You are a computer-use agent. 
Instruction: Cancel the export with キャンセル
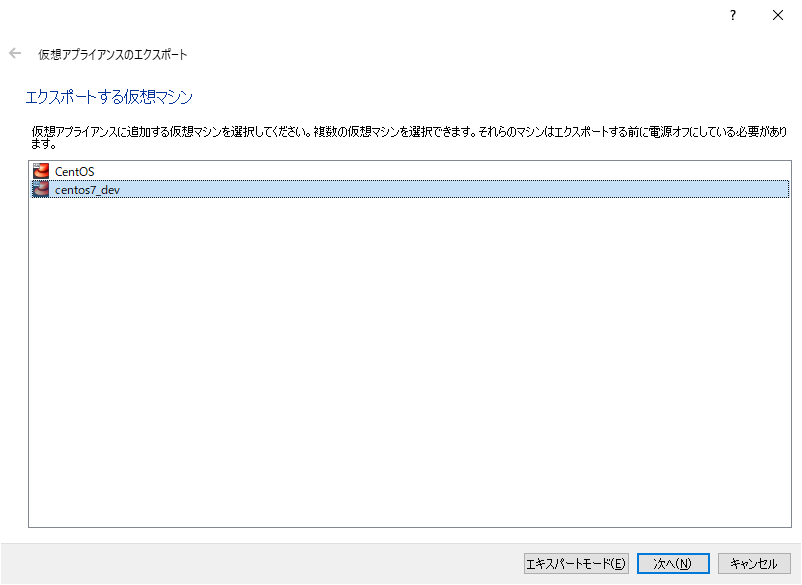click(753, 563)
